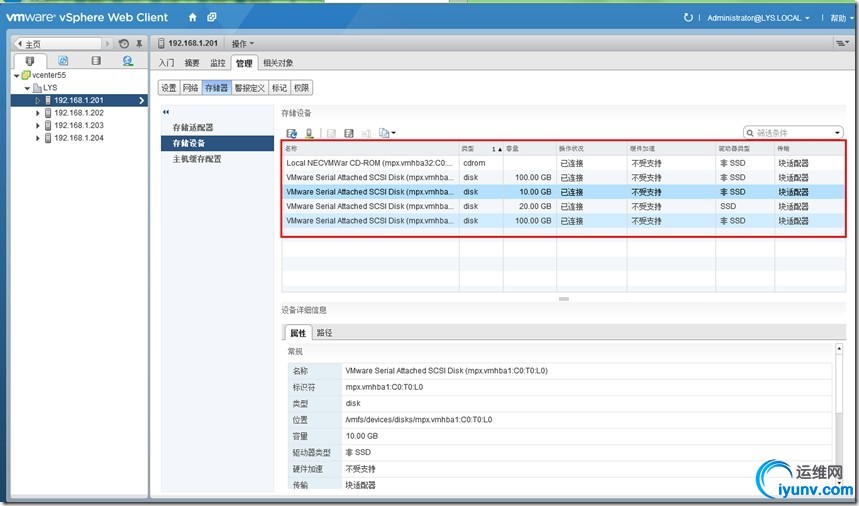Click the 存储器 sub-tab button
This screenshot has height=506, width=859.
pyautogui.click(x=216, y=88)
